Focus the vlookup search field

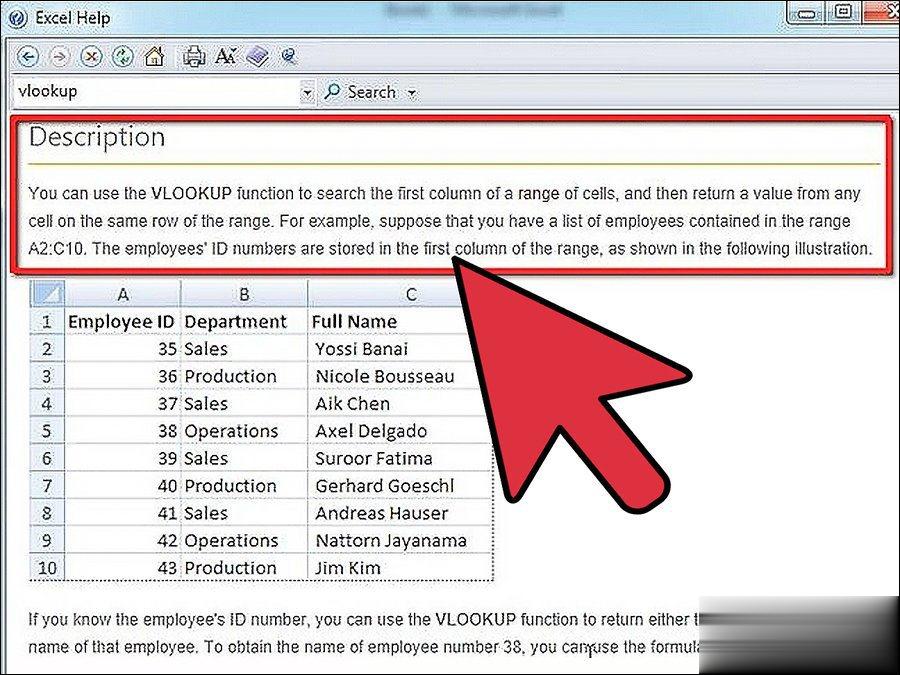click(x=155, y=92)
